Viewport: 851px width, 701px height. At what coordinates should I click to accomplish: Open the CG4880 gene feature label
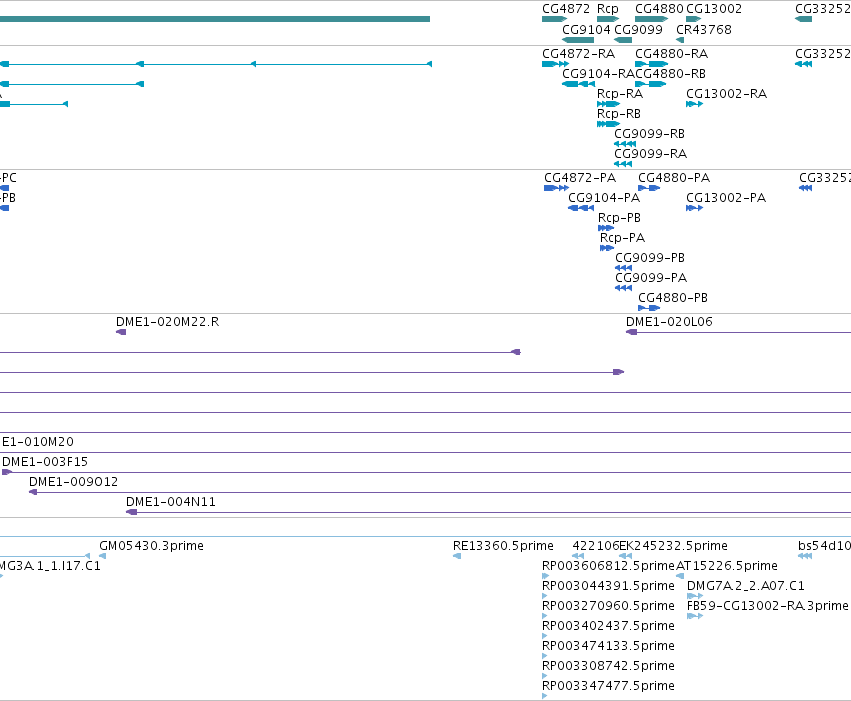tap(659, 9)
